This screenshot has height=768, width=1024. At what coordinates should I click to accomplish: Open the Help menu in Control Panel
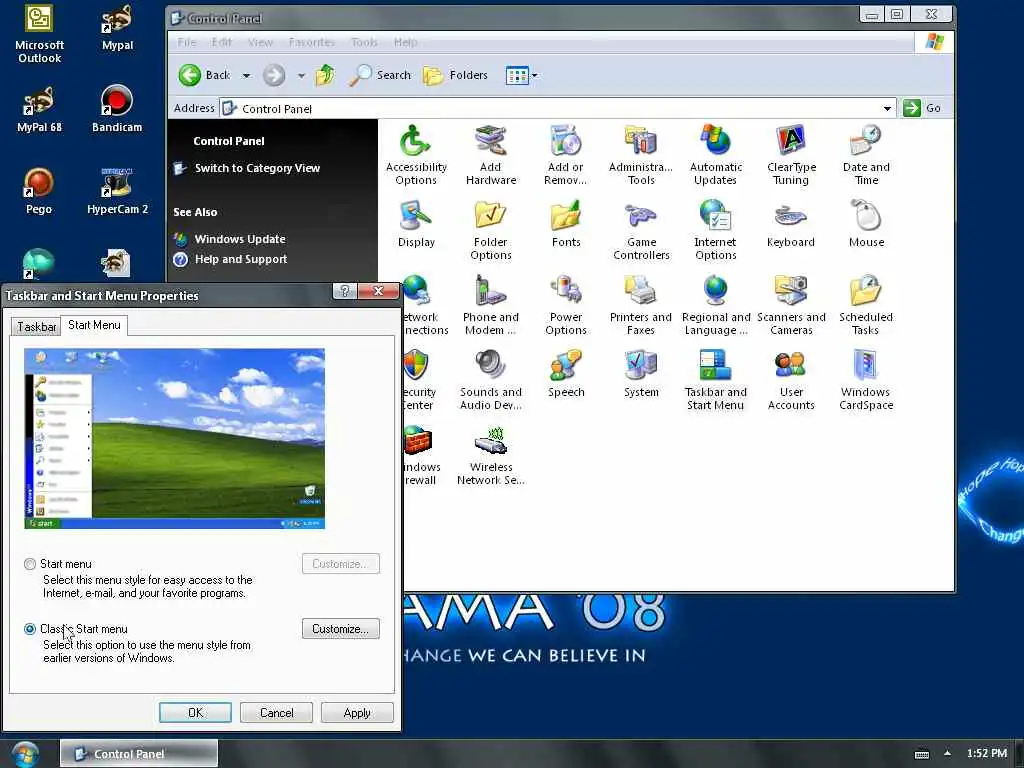pos(405,42)
